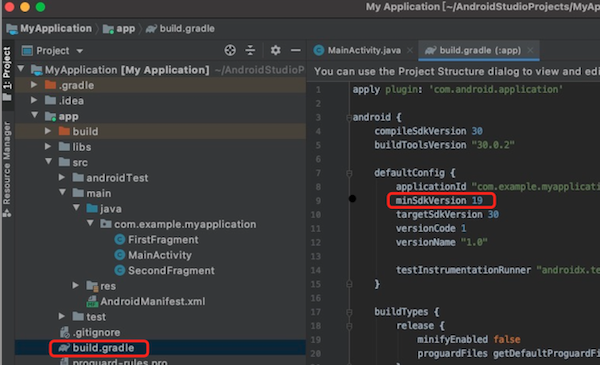
Task: Click the locate/select opened file target icon
Action: coord(230,50)
